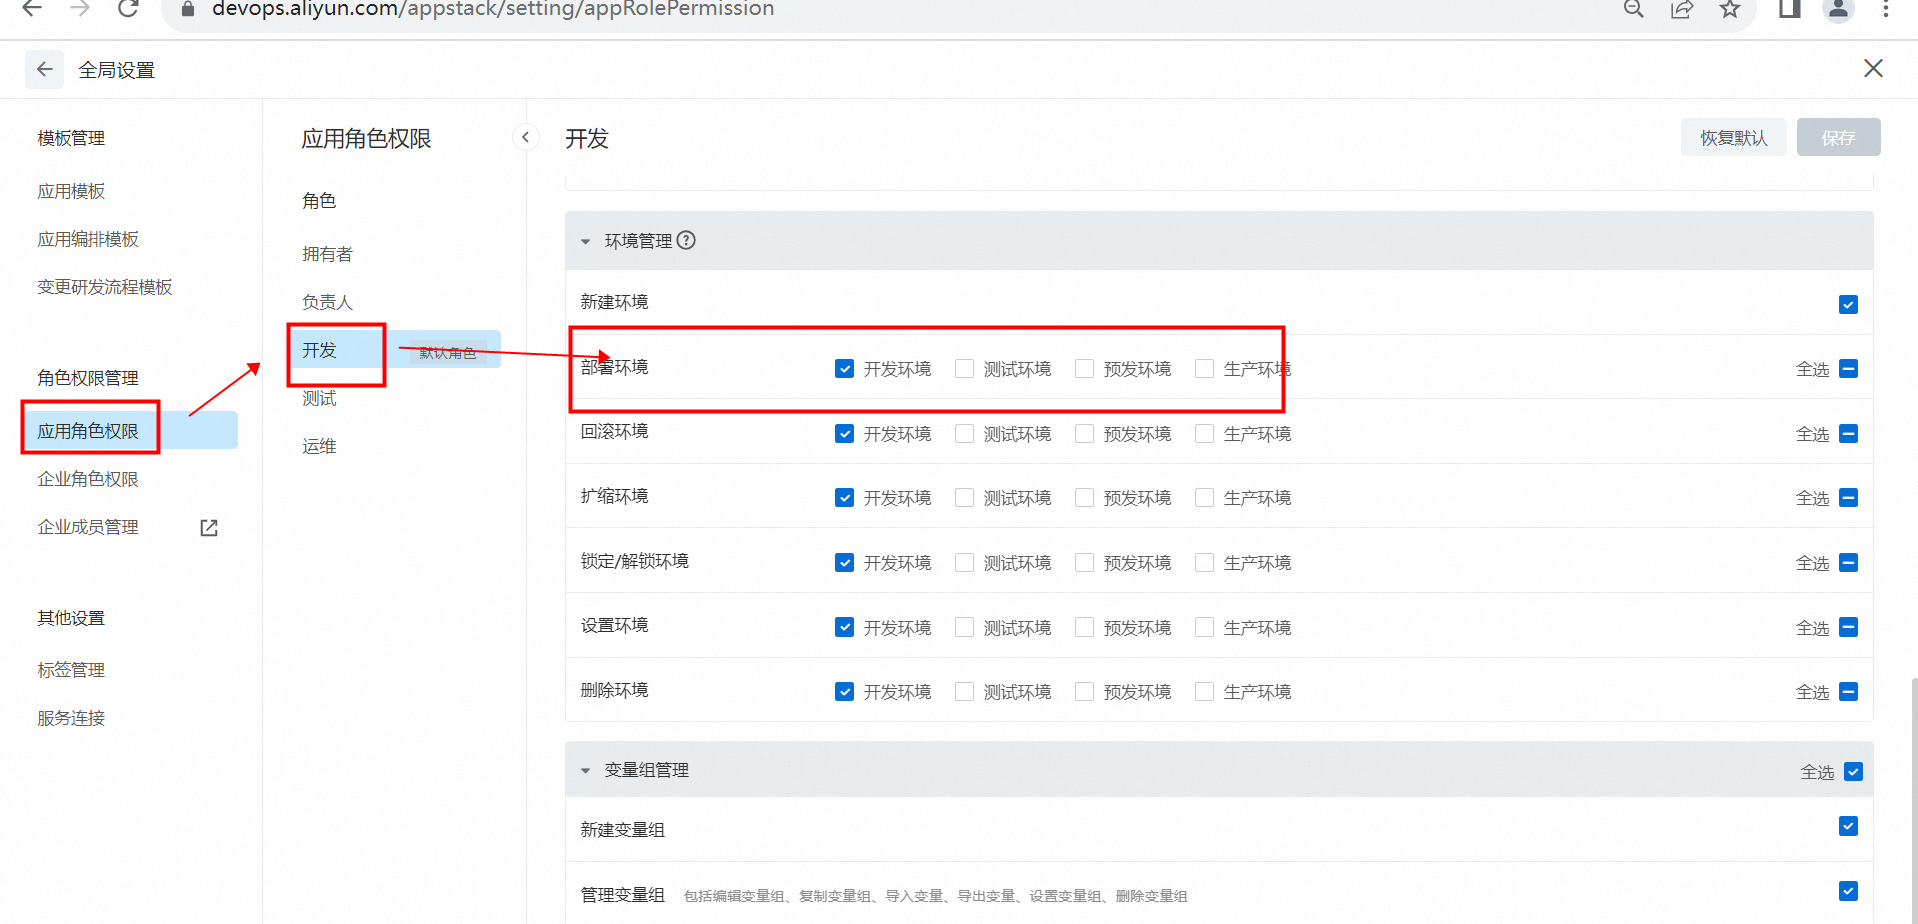Click the browser address bar URL
The image size is (1918, 924).
pyautogui.click(x=493, y=9)
